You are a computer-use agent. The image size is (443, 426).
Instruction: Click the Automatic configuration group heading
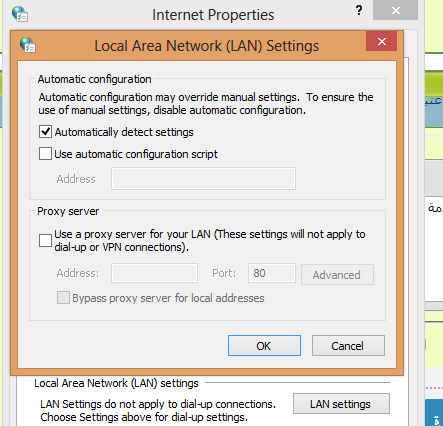pos(95,79)
